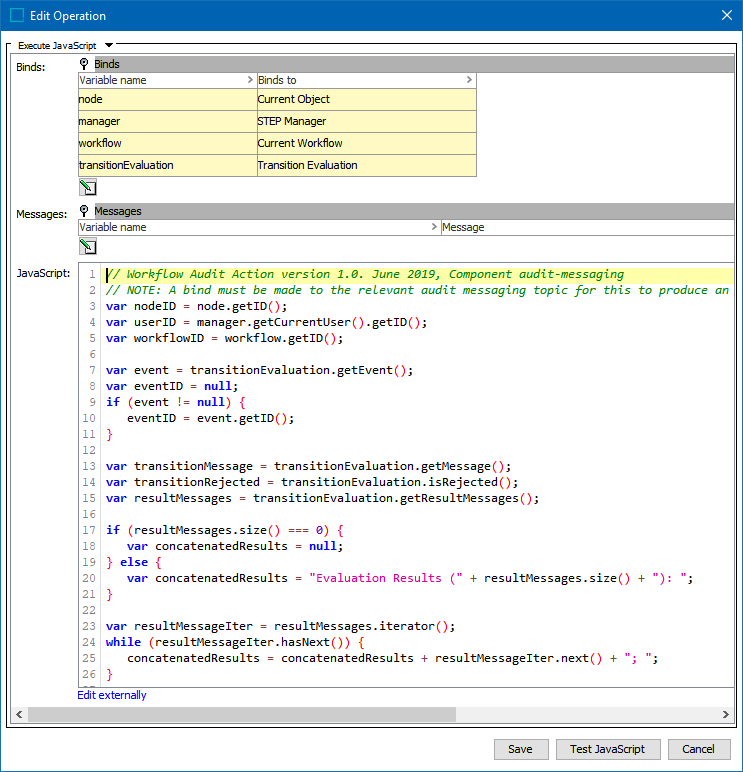Click the Save button
743x772 pixels.
point(520,749)
